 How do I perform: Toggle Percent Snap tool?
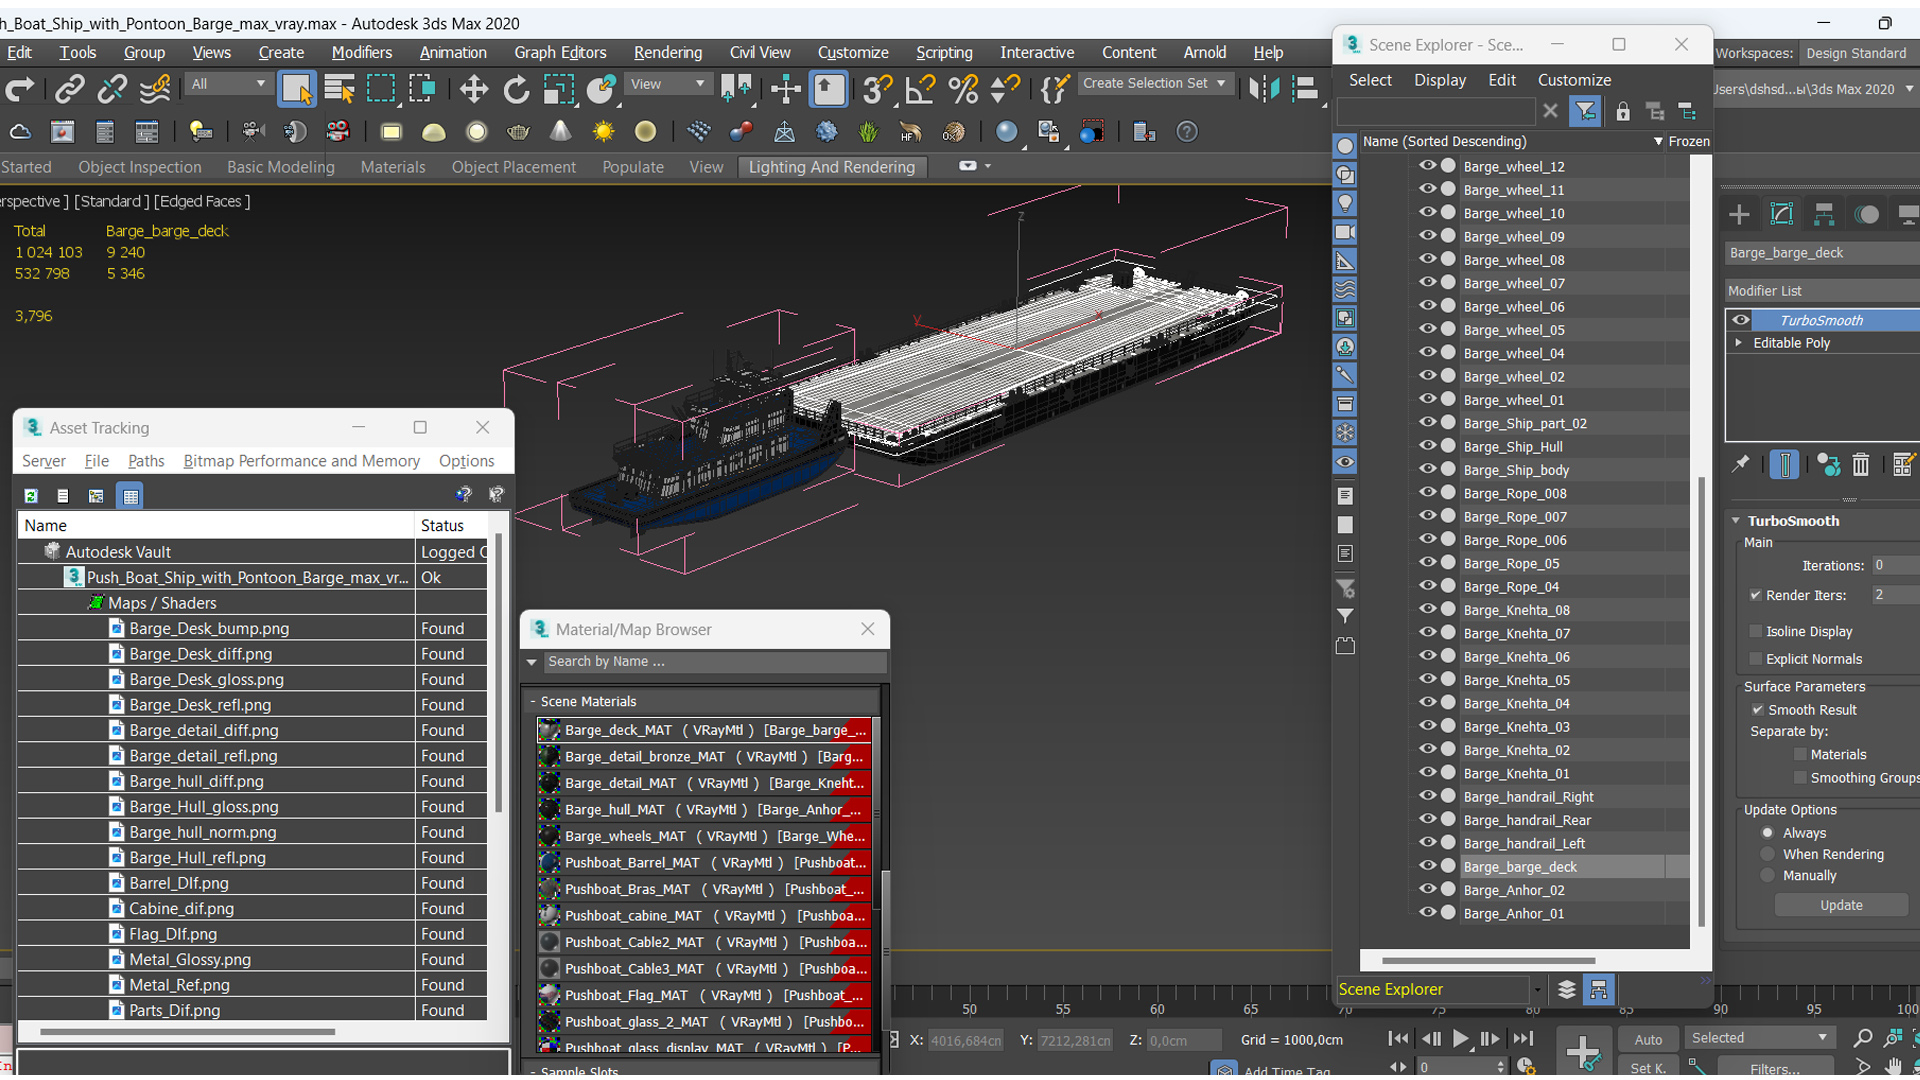pos(962,89)
